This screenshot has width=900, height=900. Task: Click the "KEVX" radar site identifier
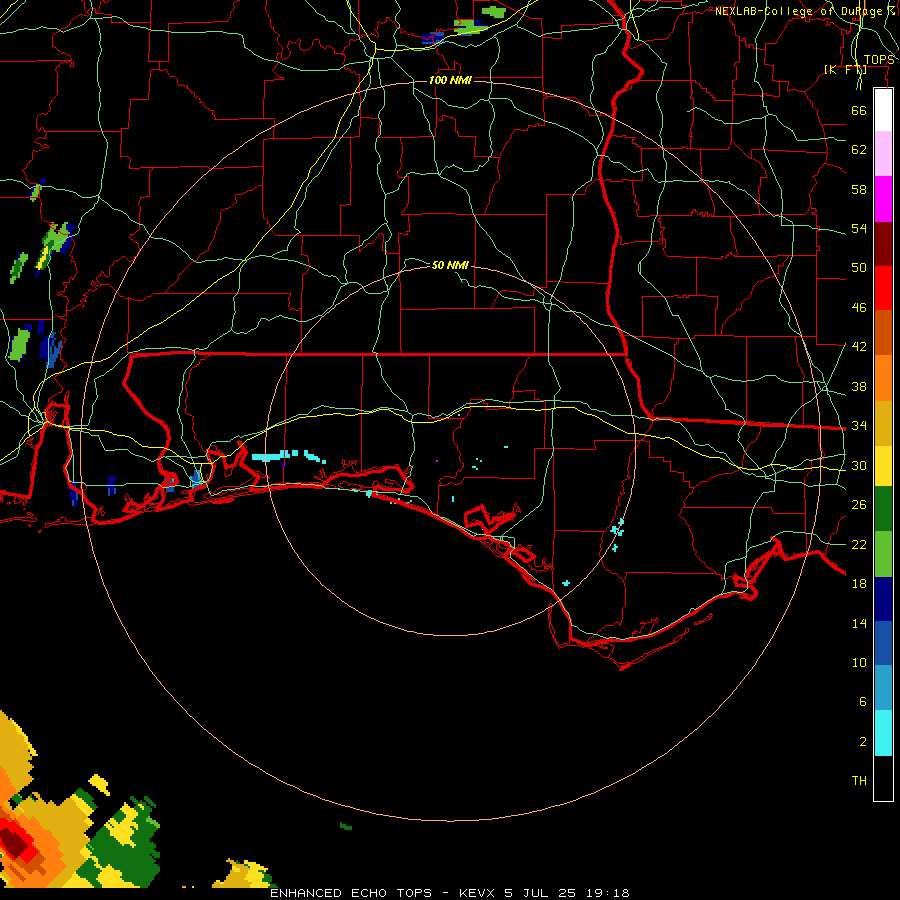(476, 893)
